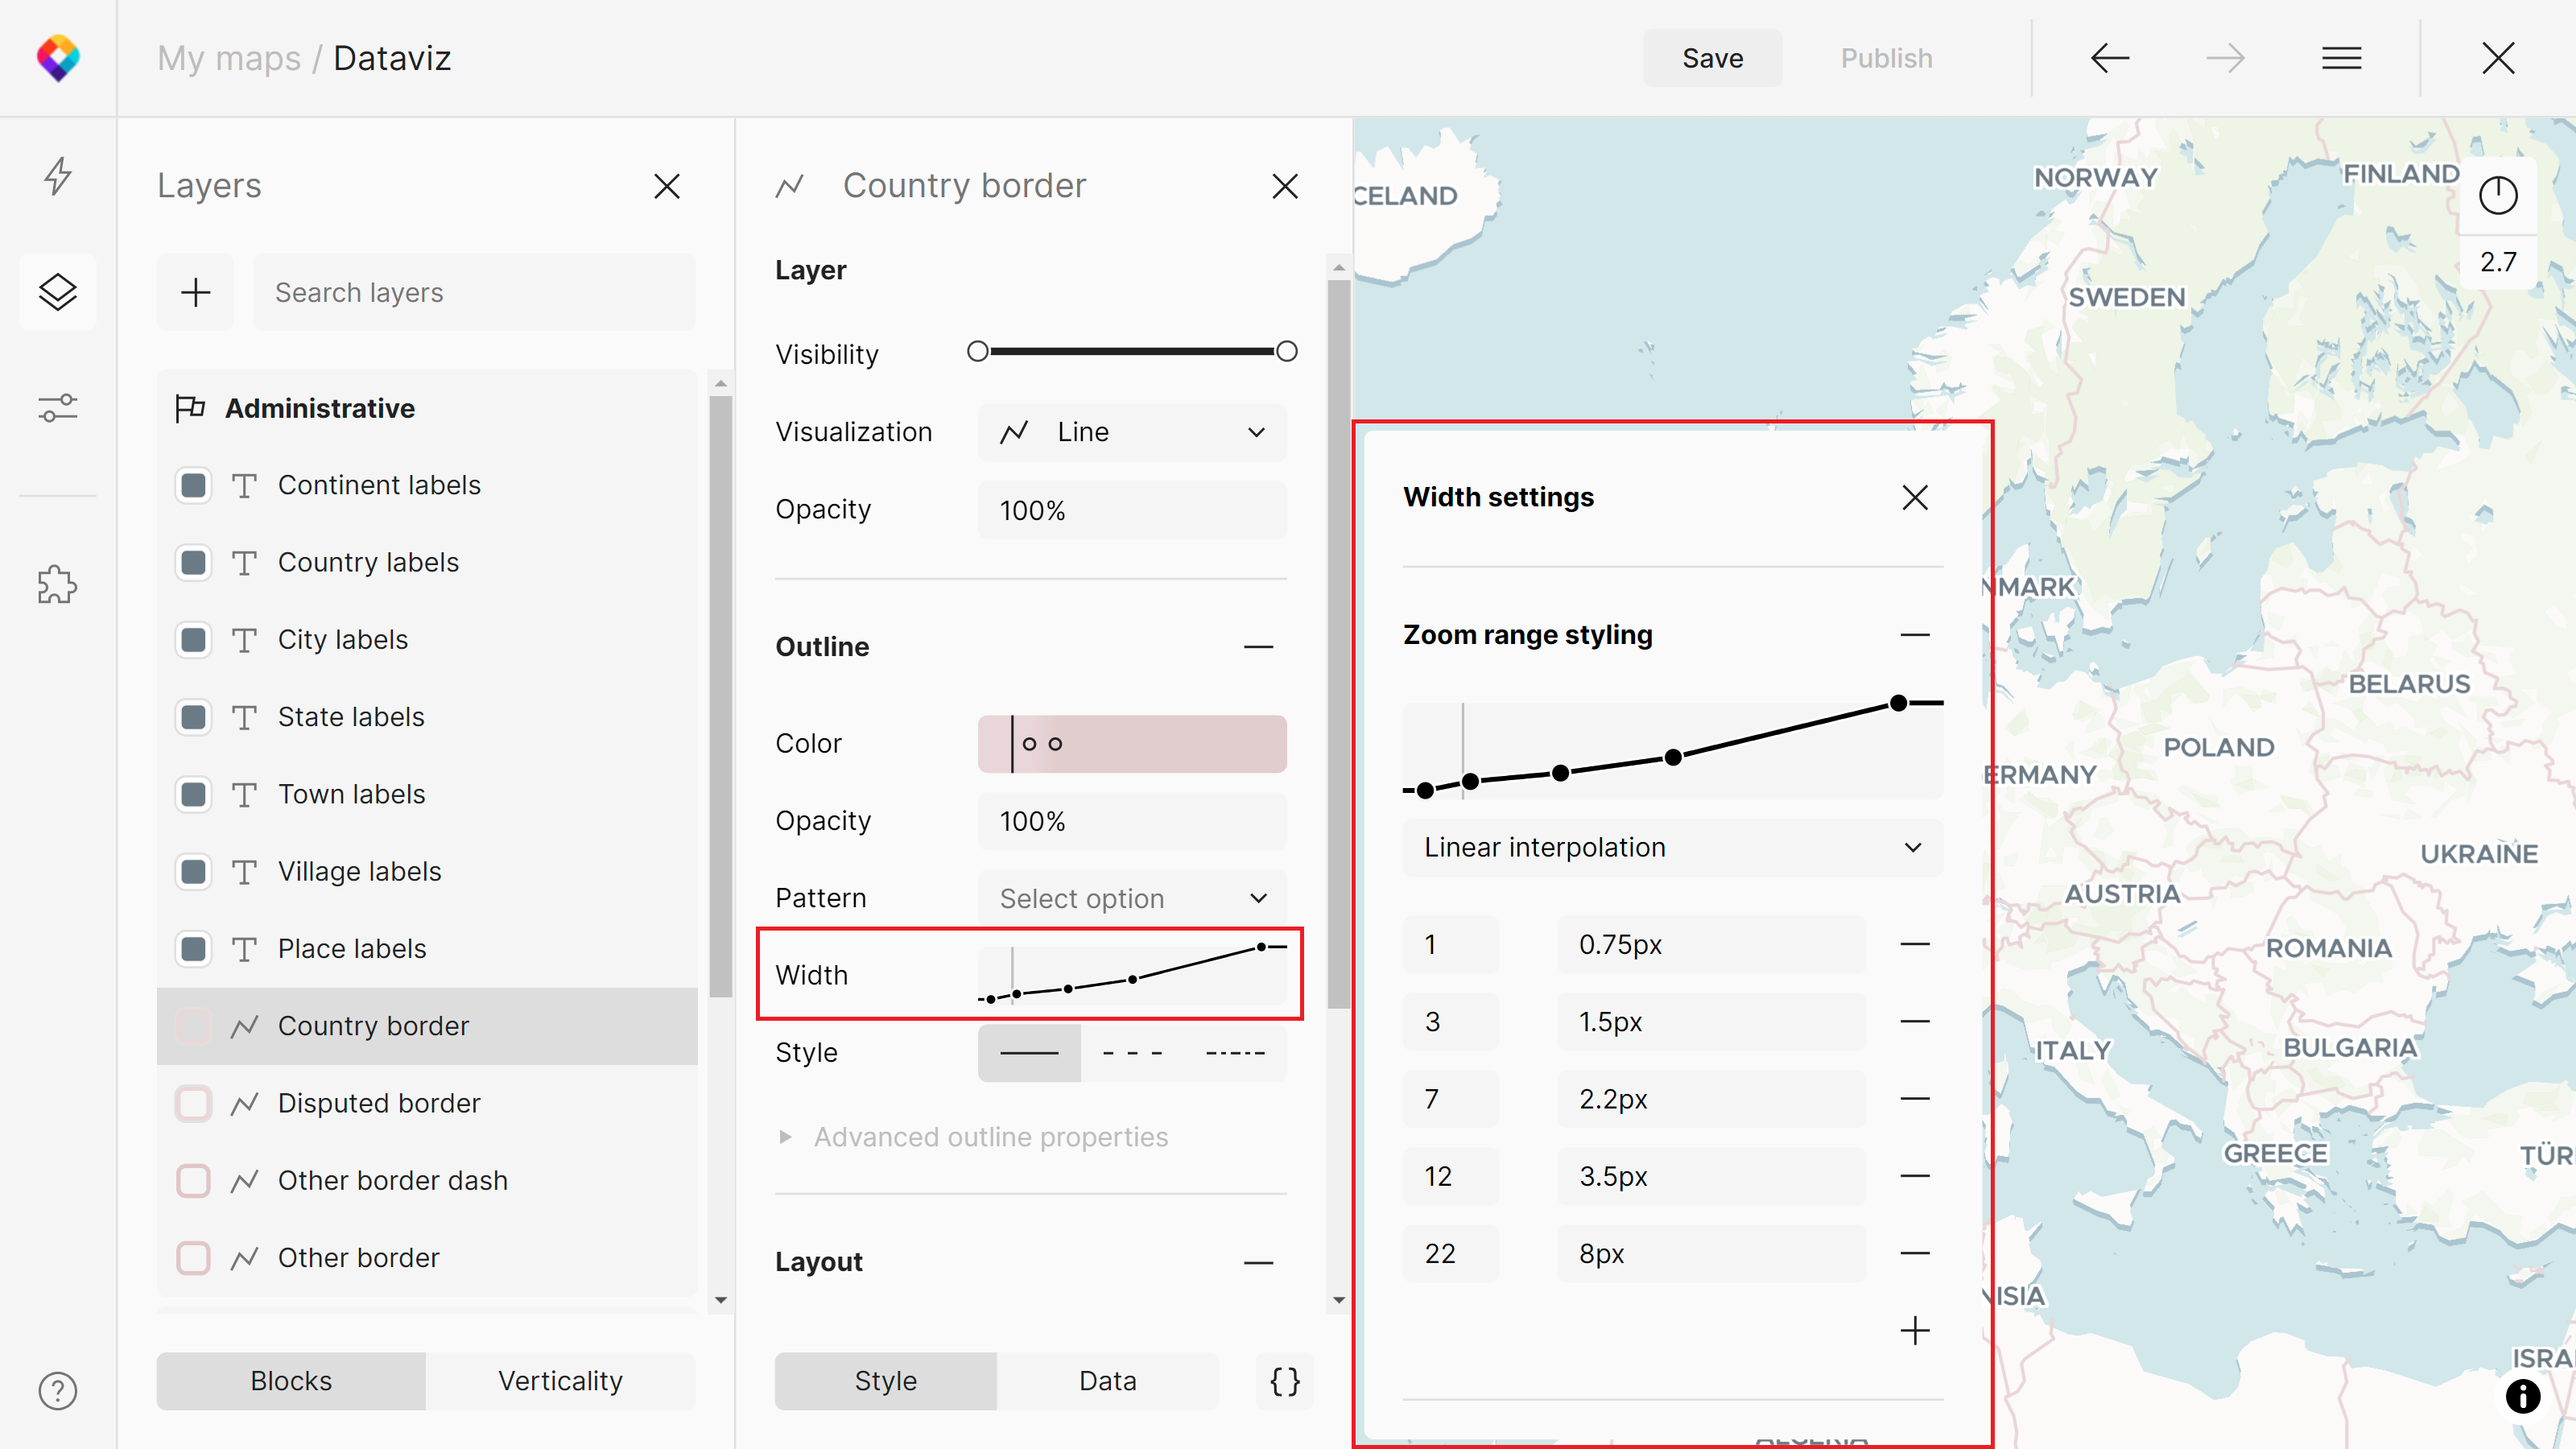Toggle visibility of Country border layer

pyautogui.click(x=193, y=1026)
